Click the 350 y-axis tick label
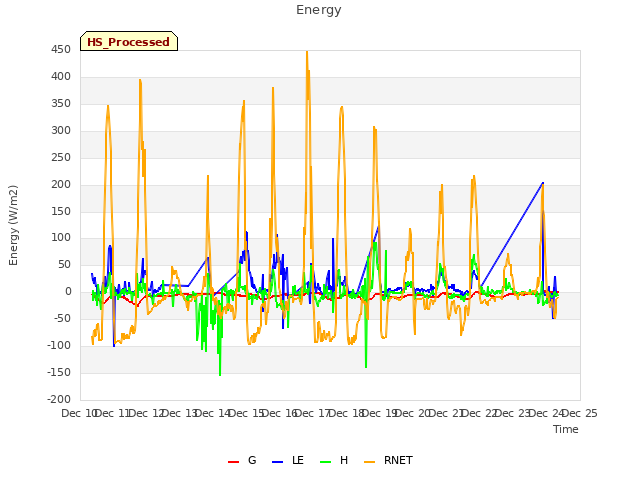Screen dimensions: 640x480 click(x=61, y=104)
